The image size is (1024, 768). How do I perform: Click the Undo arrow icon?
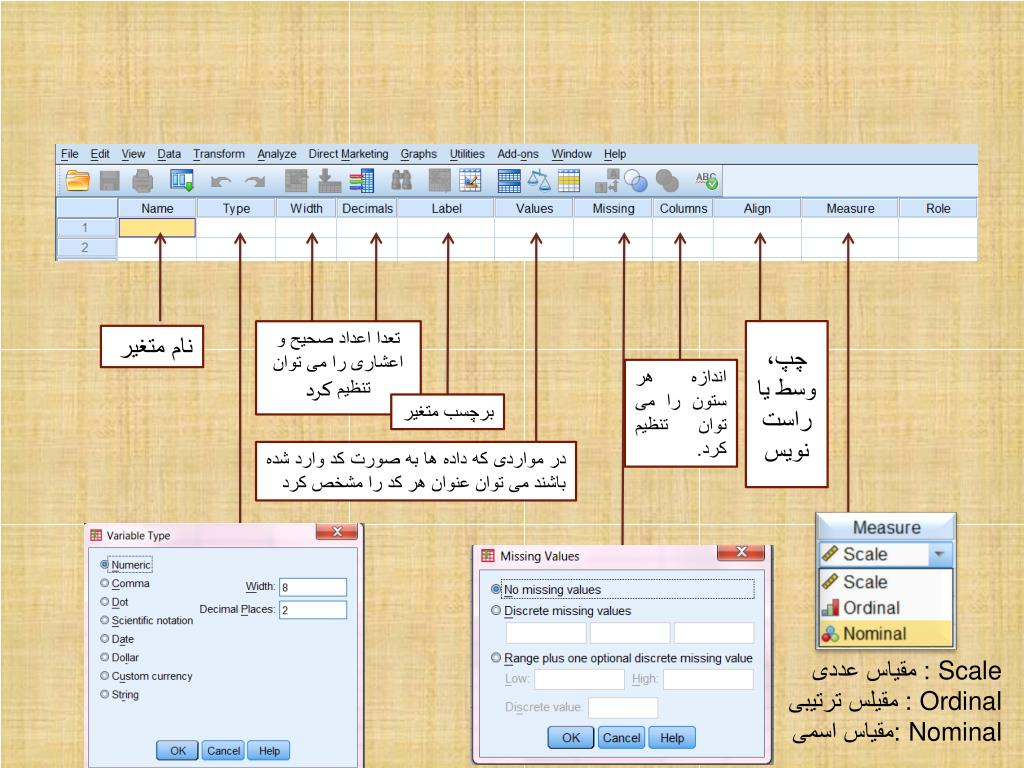[221, 182]
